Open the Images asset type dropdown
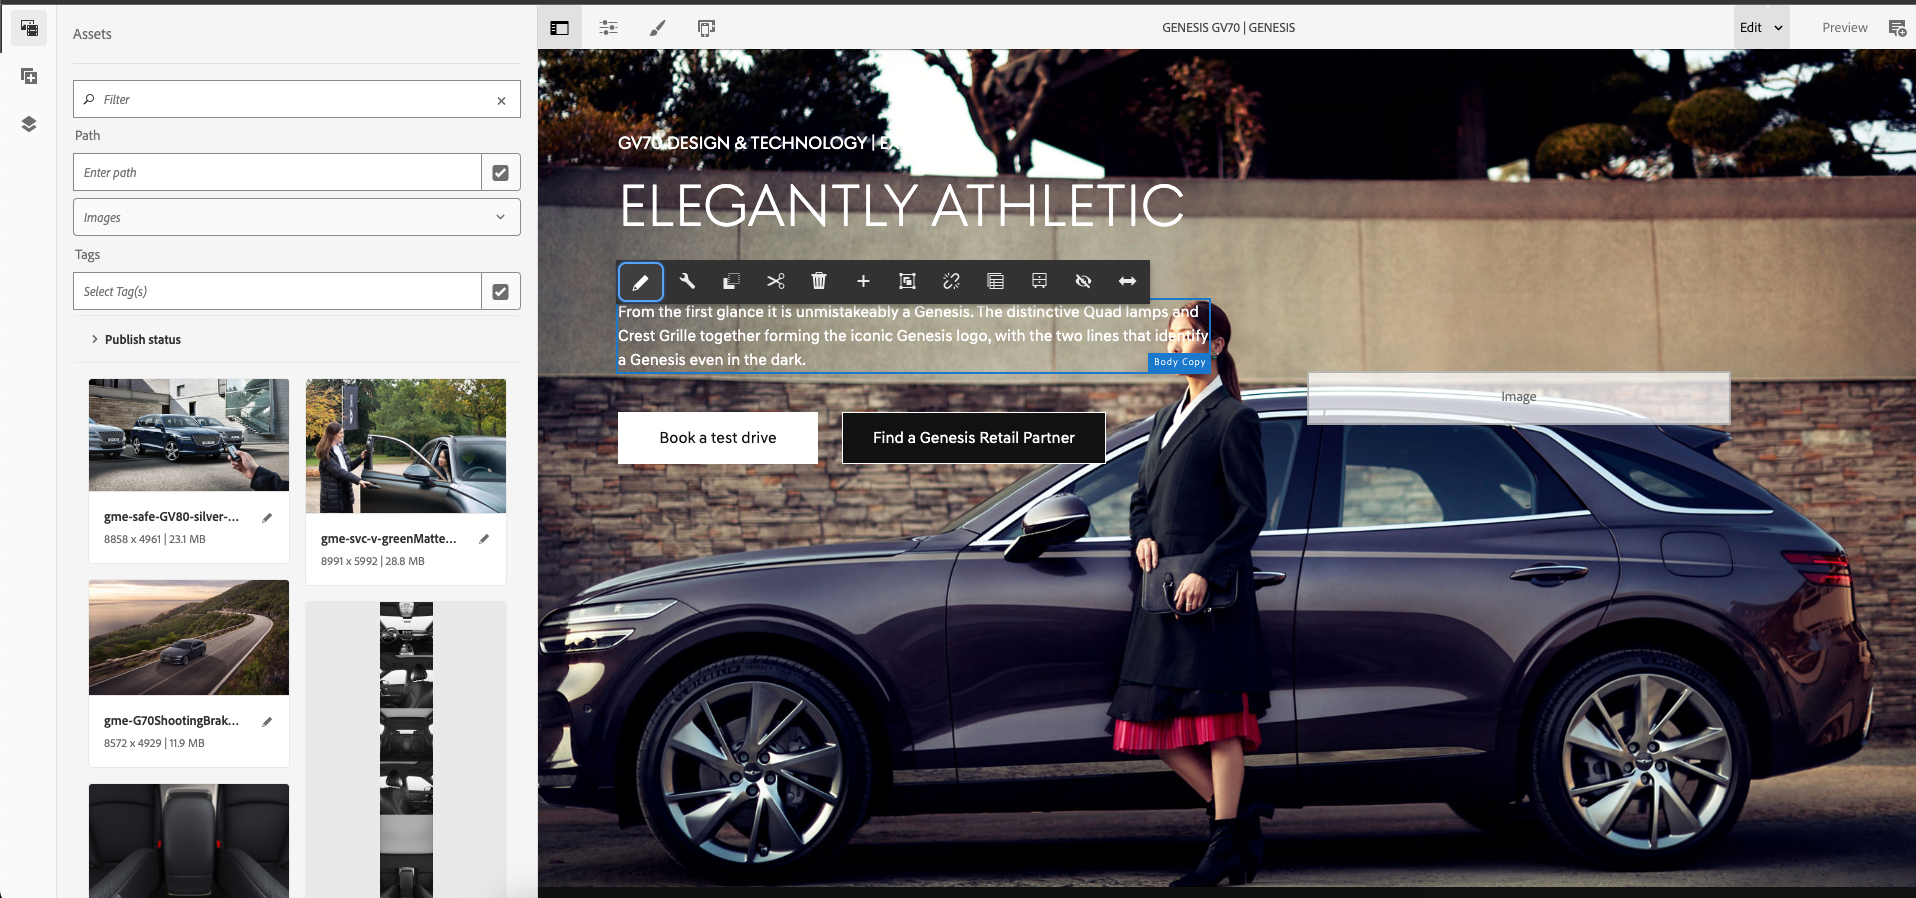The height and width of the screenshot is (898, 1916). coord(297,217)
